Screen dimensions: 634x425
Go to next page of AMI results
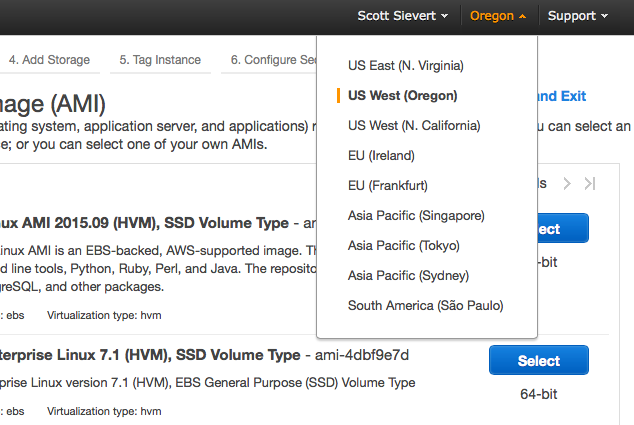point(567,183)
